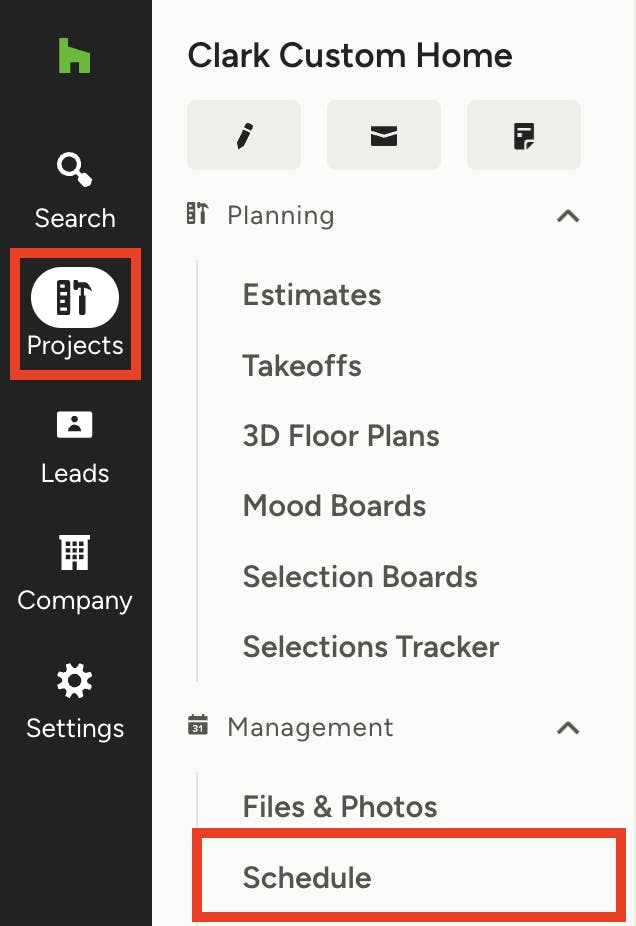Image resolution: width=636 pixels, height=926 pixels.
Task: Open Search from the sidebar
Action: pos(74,191)
